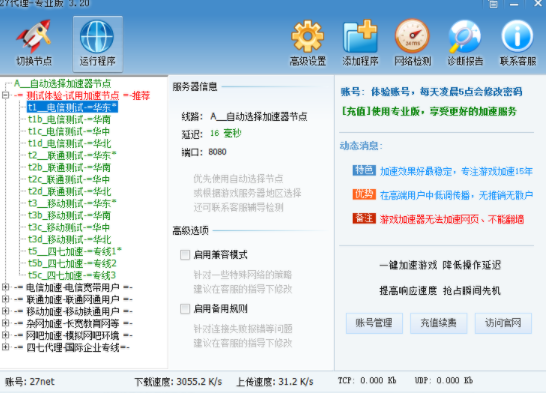Select A__自动选择加速器节点 tree node

coord(63,84)
